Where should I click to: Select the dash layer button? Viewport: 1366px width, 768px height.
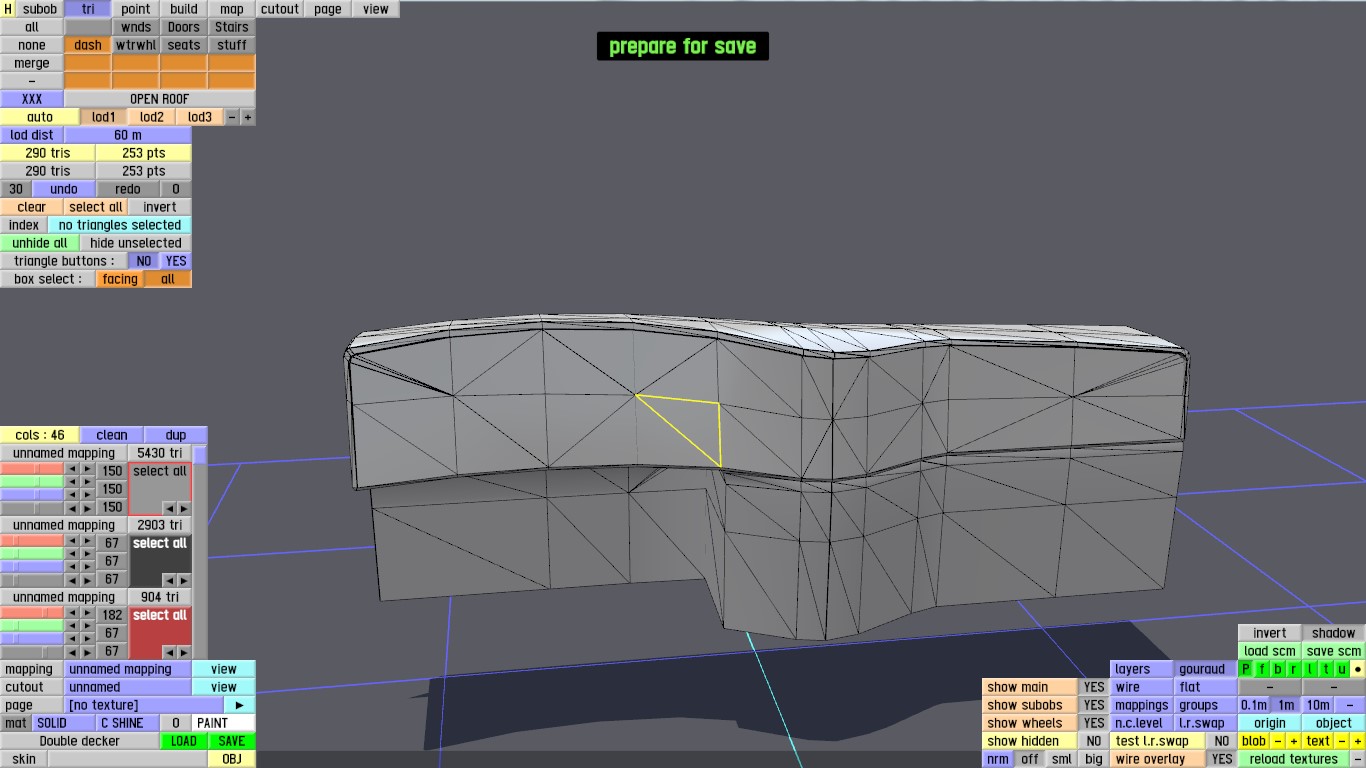point(88,45)
